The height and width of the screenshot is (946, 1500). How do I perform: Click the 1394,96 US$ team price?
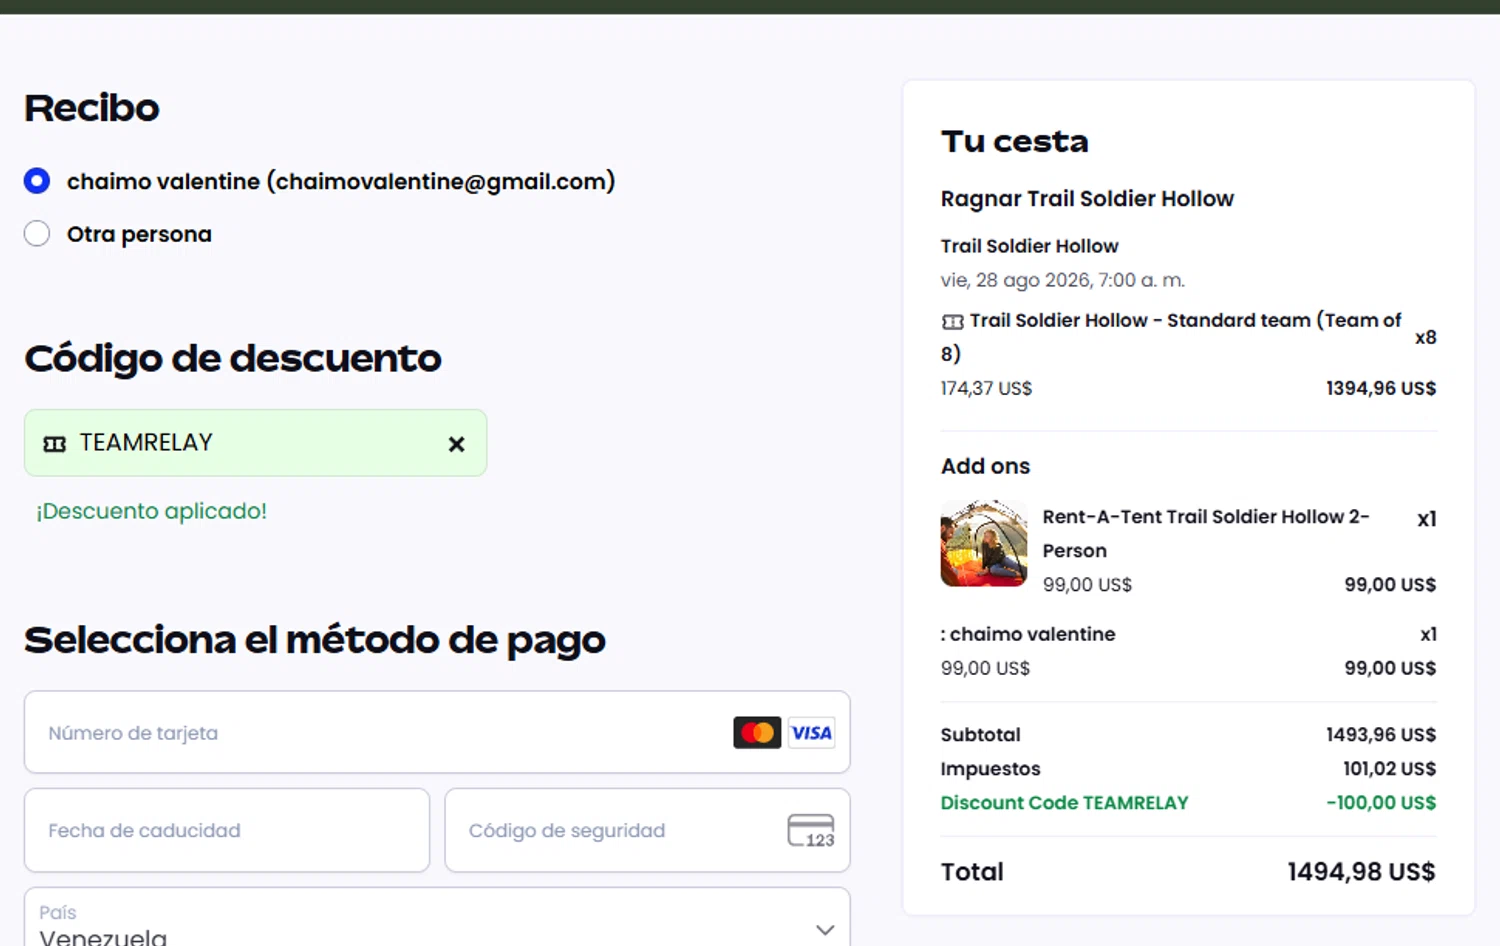[x=1381, y=388]
